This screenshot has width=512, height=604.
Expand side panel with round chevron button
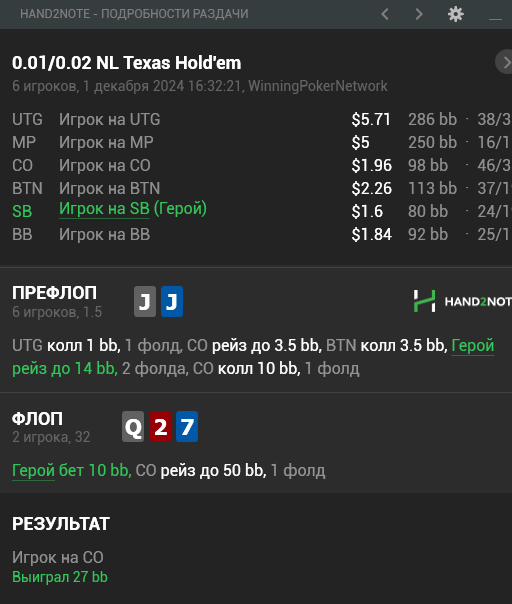click(504, 62)
